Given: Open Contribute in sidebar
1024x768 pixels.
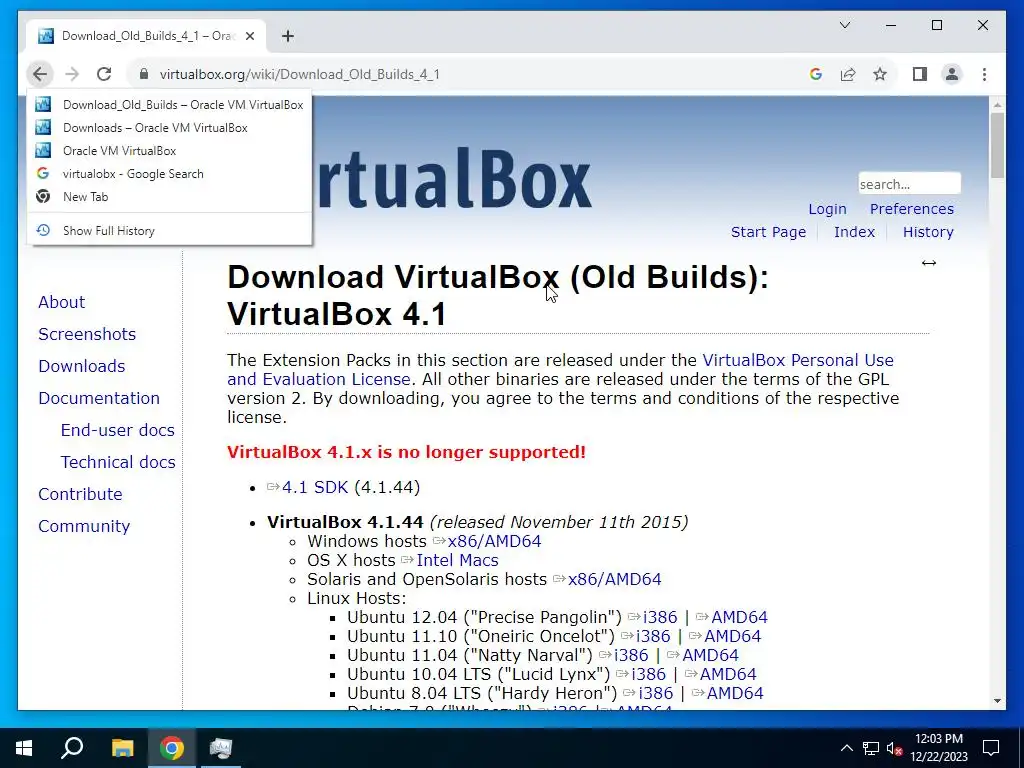Looking at the screenshot, I should [80, 494].
